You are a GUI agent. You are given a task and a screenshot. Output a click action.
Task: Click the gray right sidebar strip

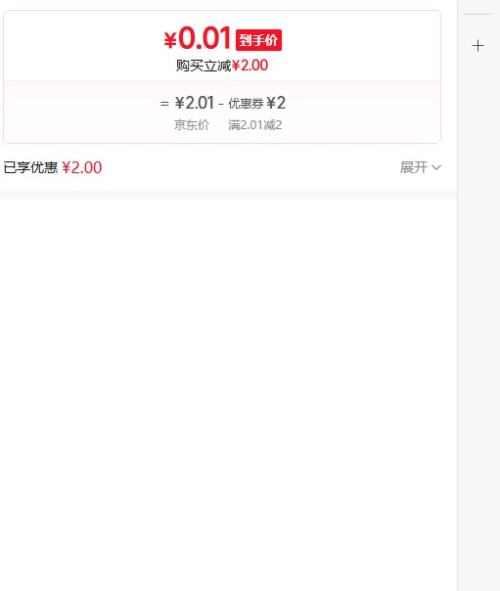point(479,296)
